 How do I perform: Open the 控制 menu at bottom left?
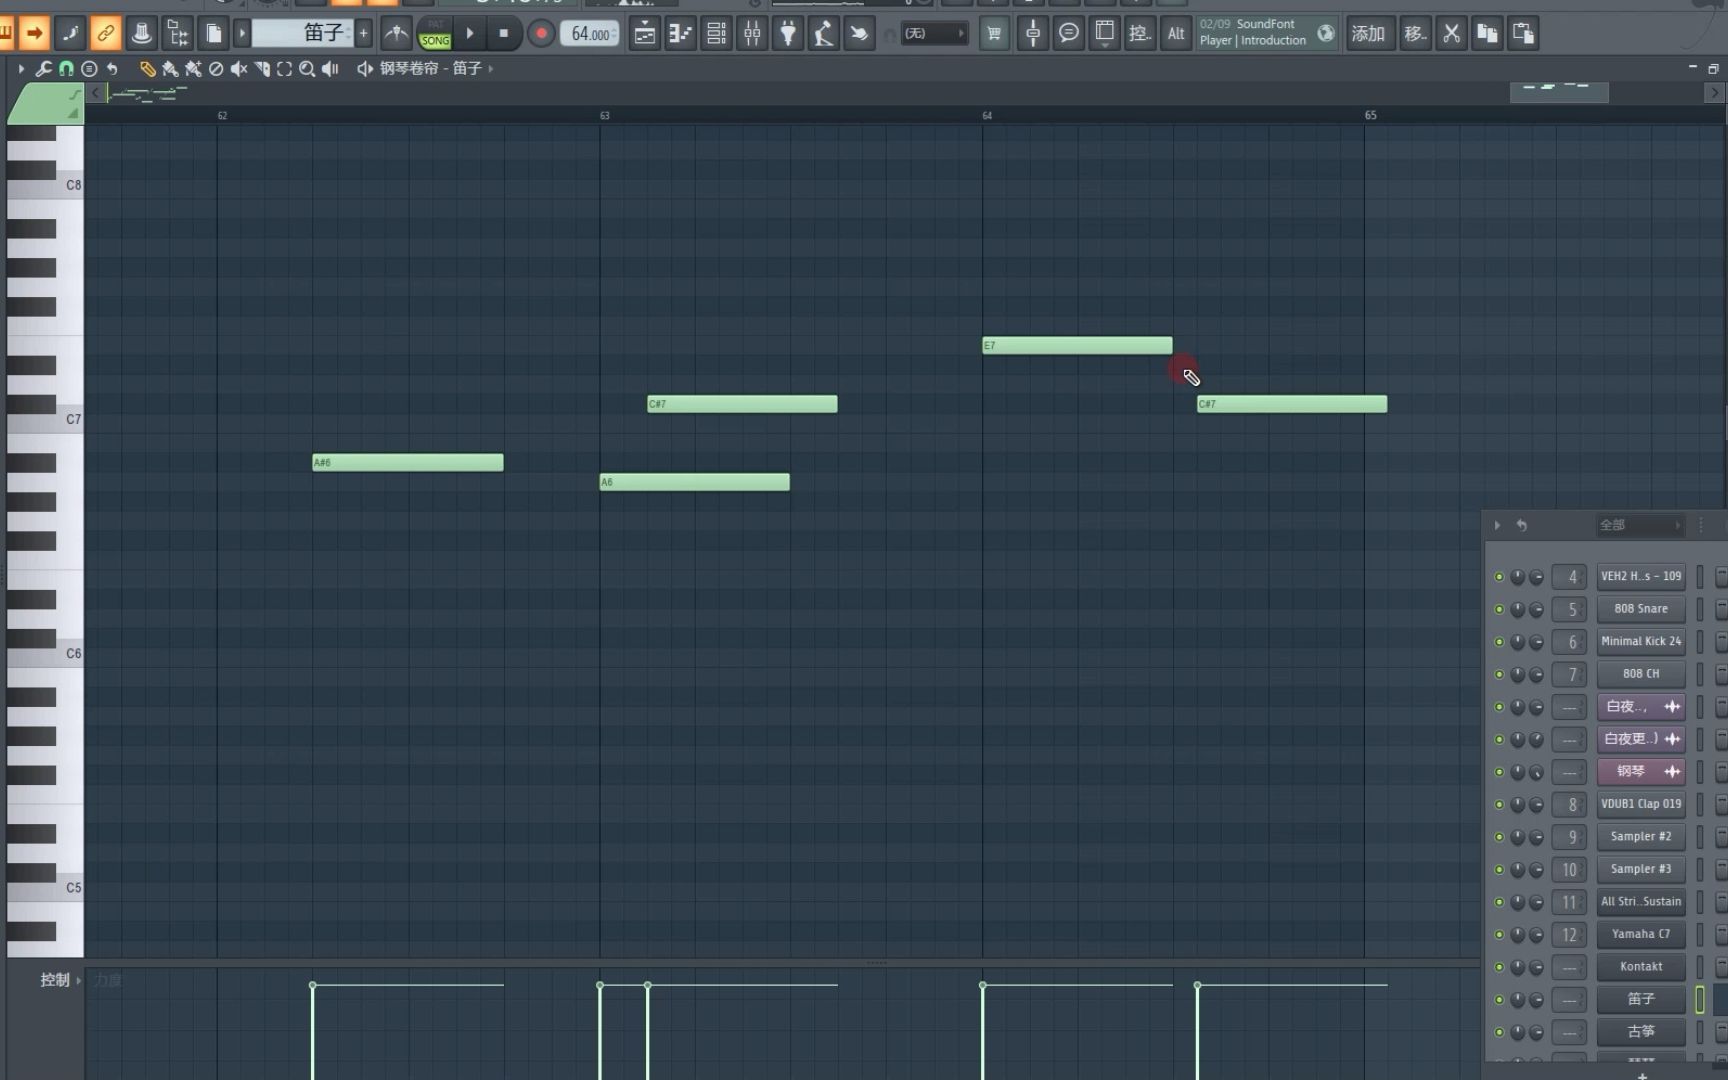click(55, 980)
